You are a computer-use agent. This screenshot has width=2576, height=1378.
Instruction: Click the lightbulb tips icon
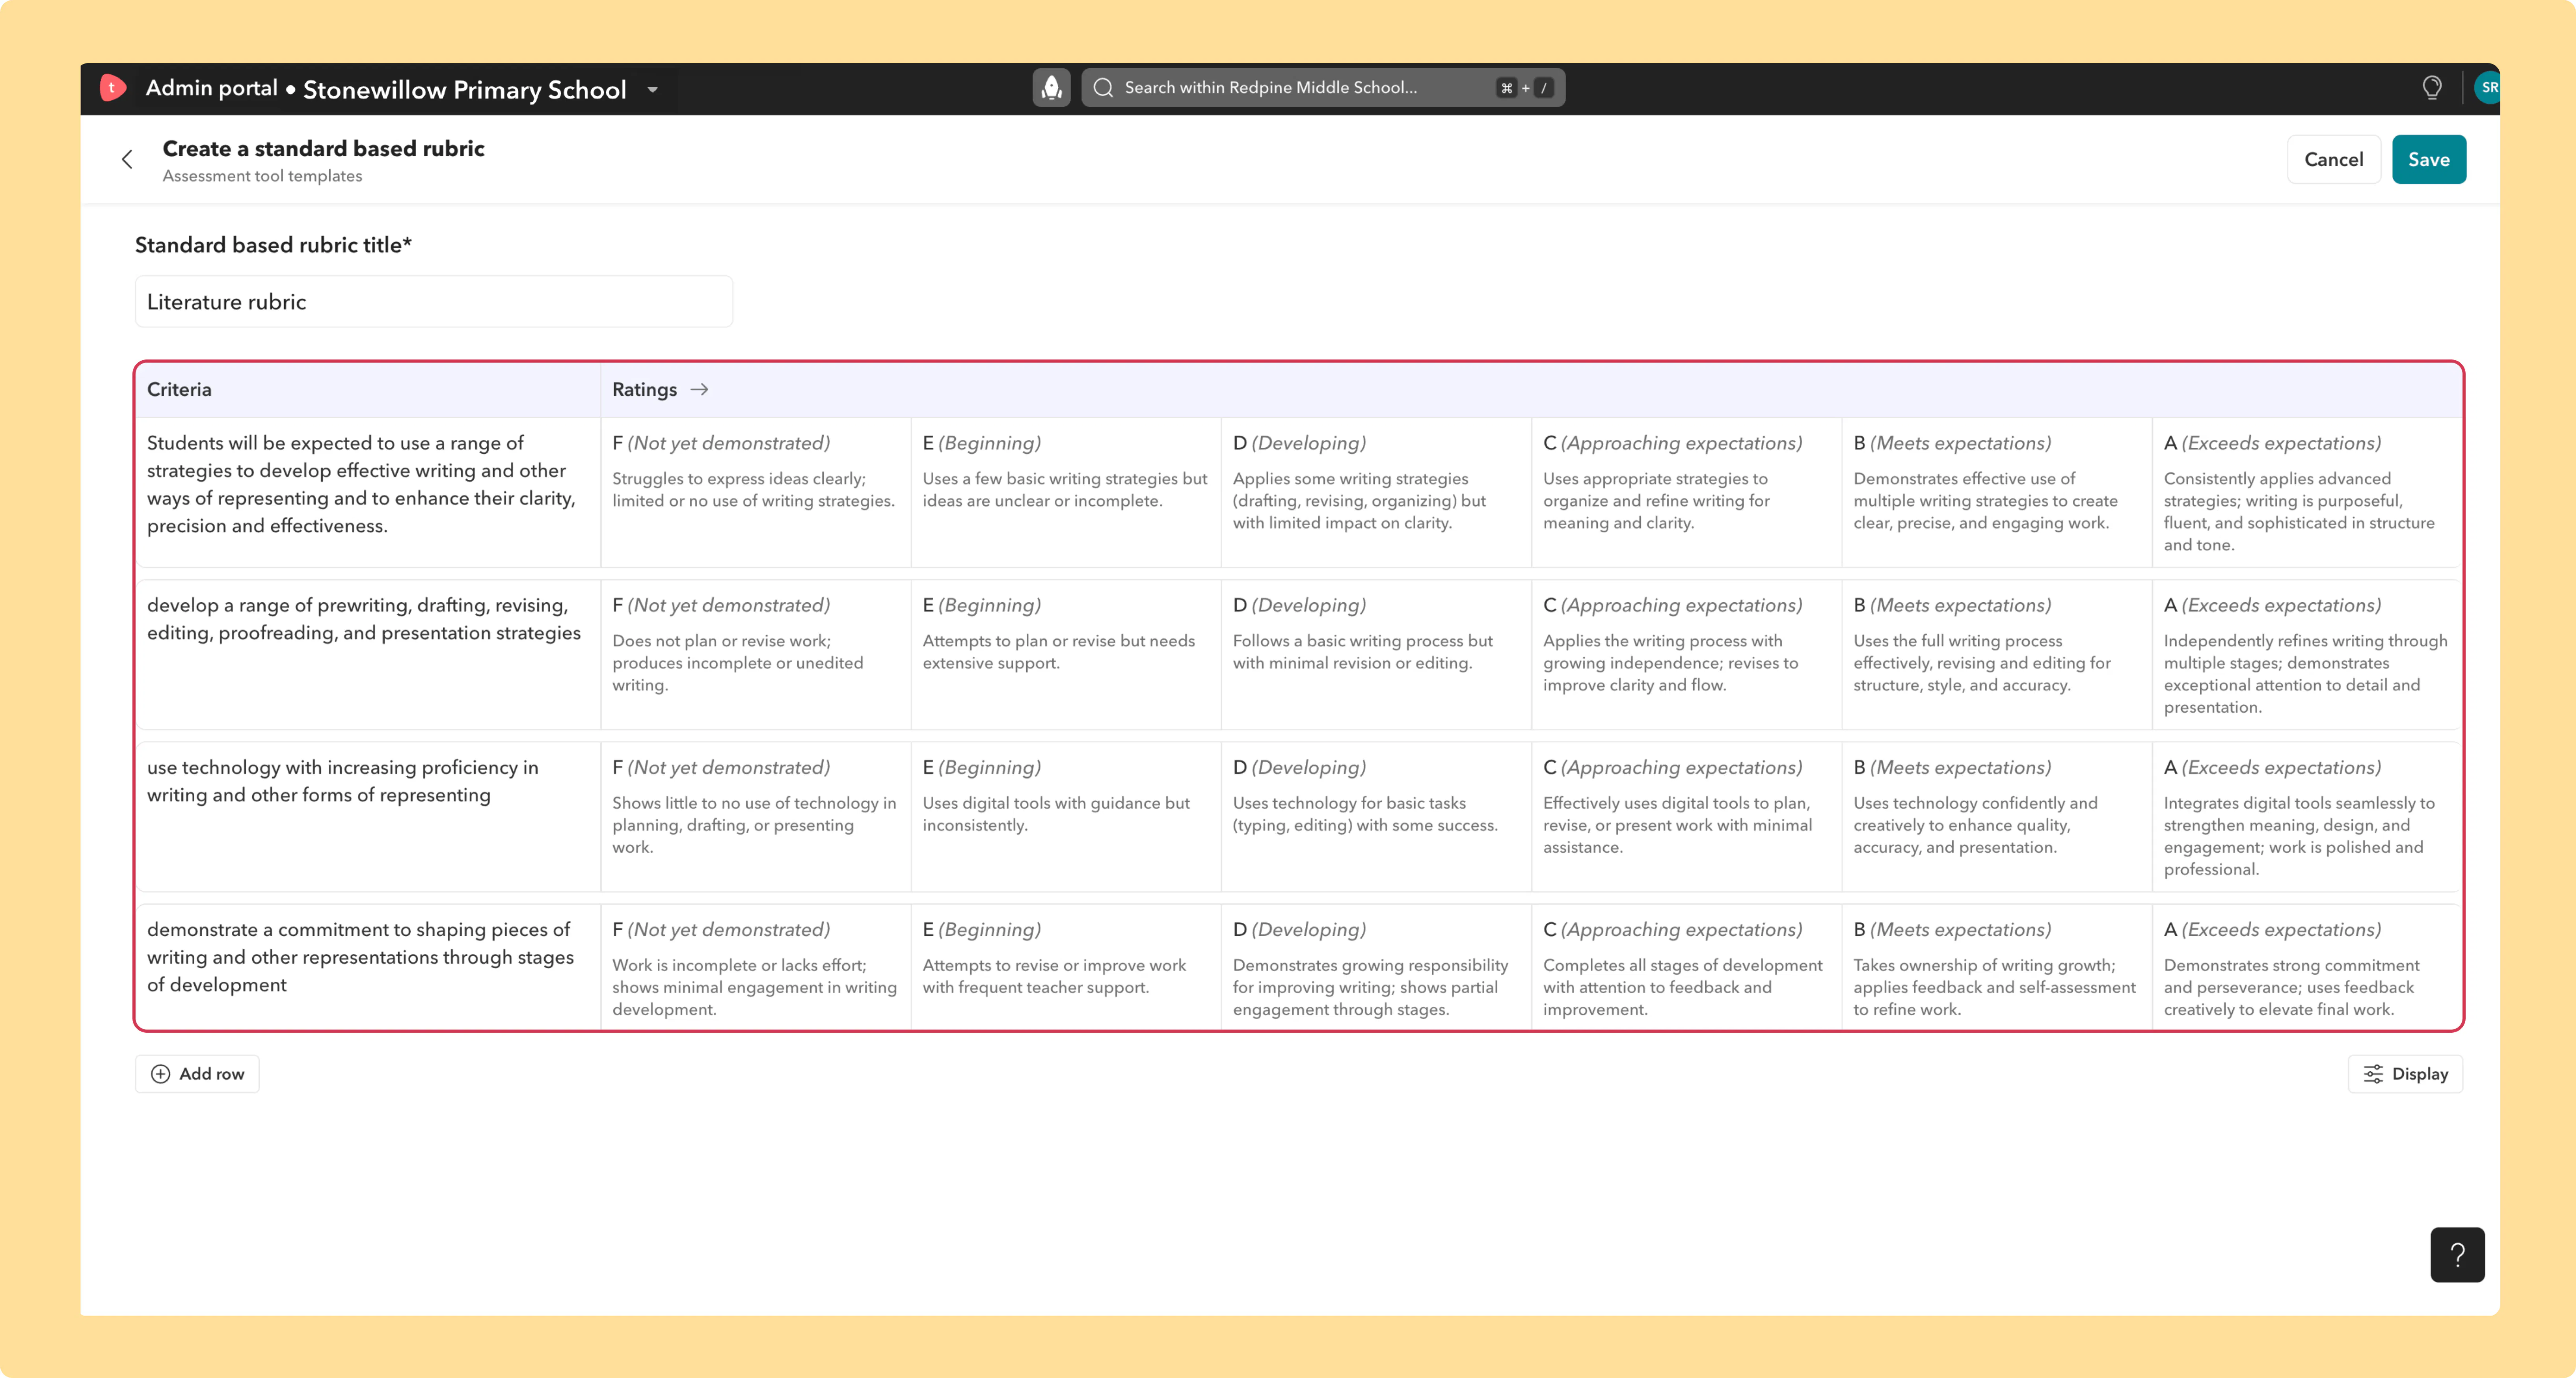2432,88
